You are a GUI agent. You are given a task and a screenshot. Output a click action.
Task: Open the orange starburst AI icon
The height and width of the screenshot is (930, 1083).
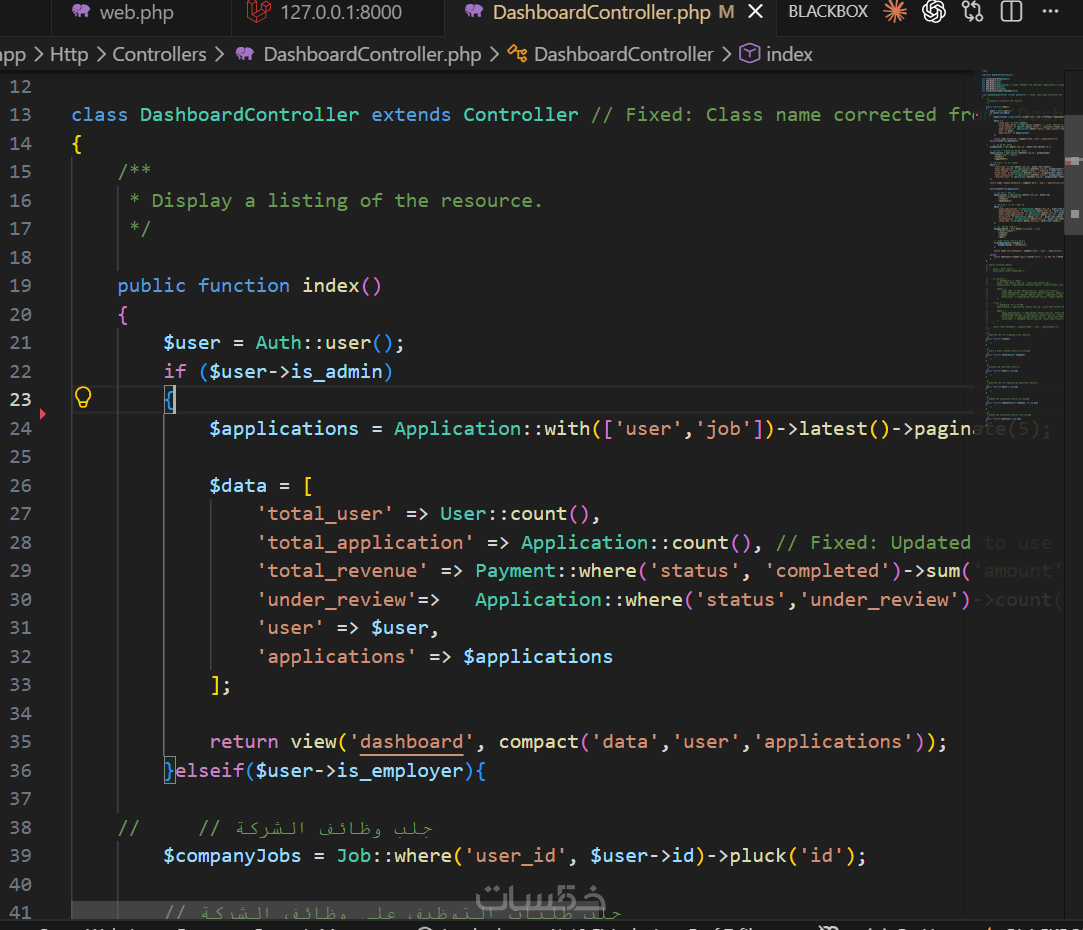pos(895,11)
